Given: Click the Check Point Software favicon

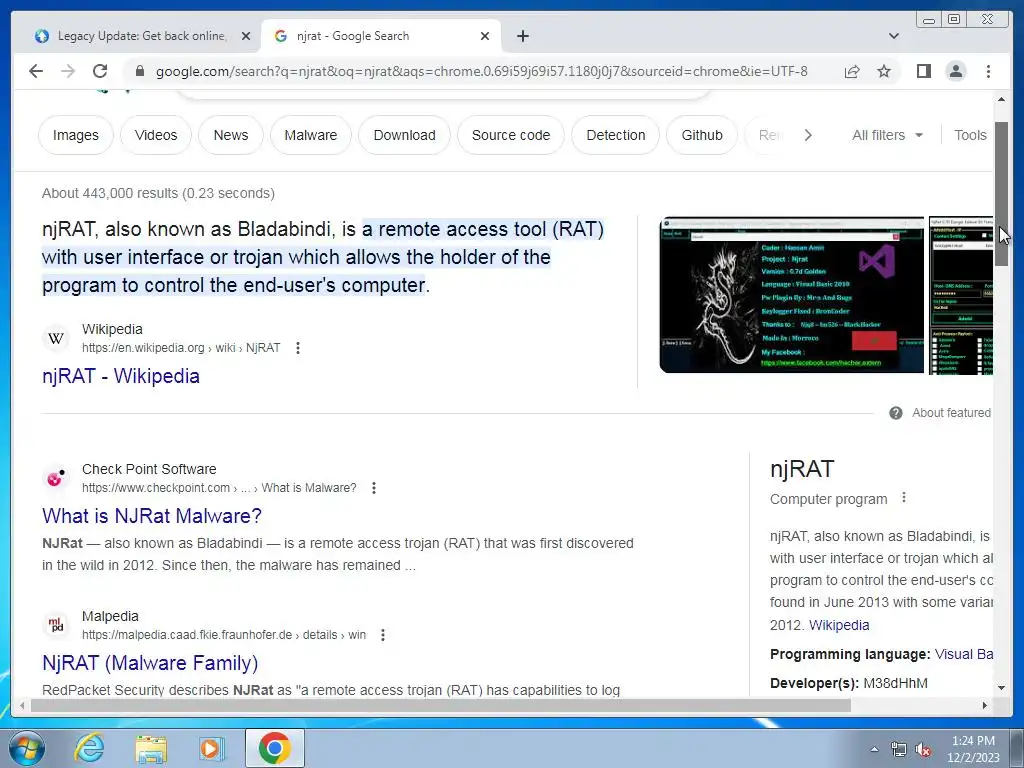Looking at the screenshot, I should coord(56,478).
